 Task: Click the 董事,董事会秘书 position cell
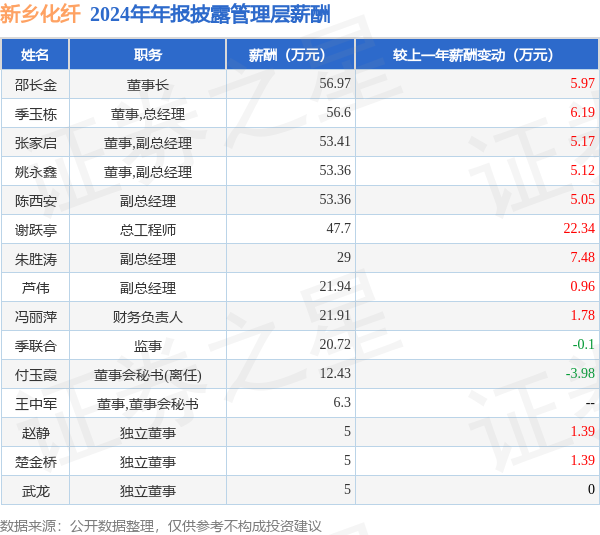(x=148, y=404)
